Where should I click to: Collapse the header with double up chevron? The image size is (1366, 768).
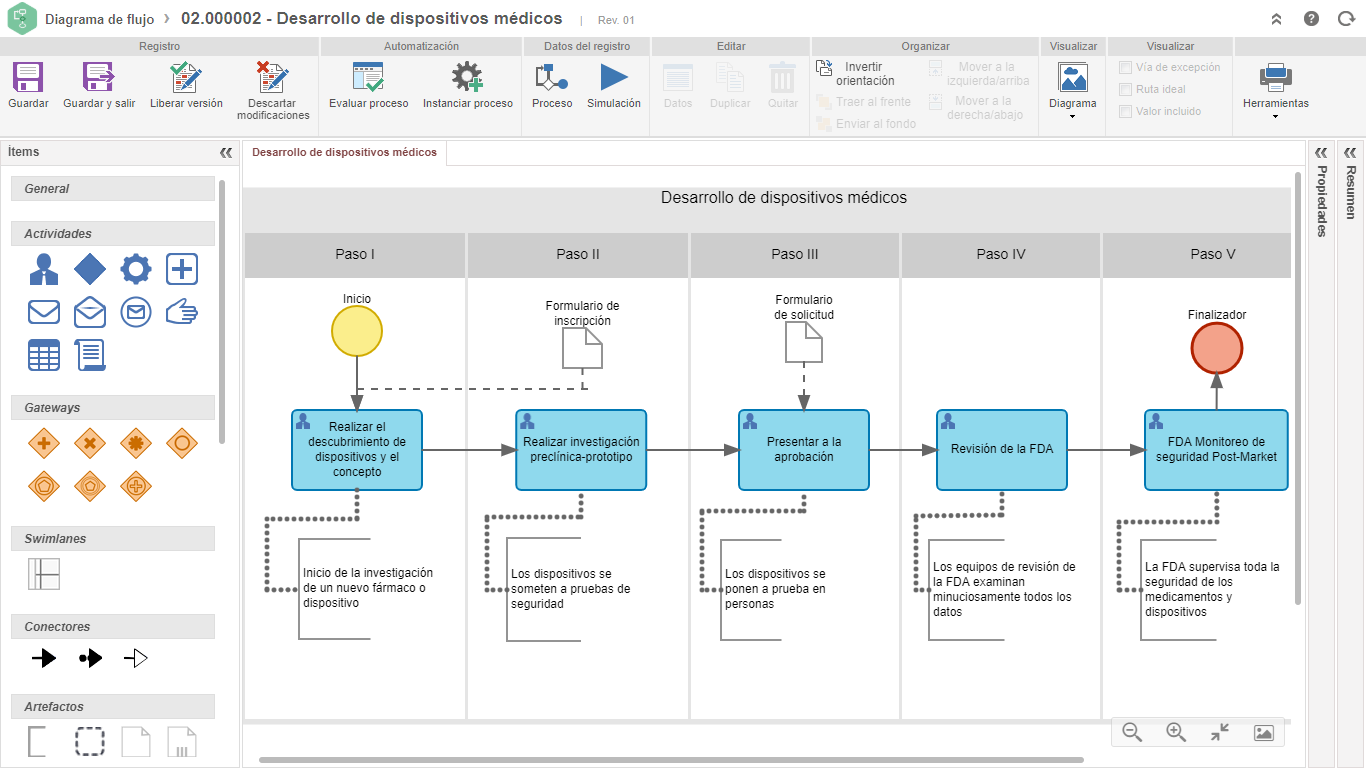click(1276, 18)
